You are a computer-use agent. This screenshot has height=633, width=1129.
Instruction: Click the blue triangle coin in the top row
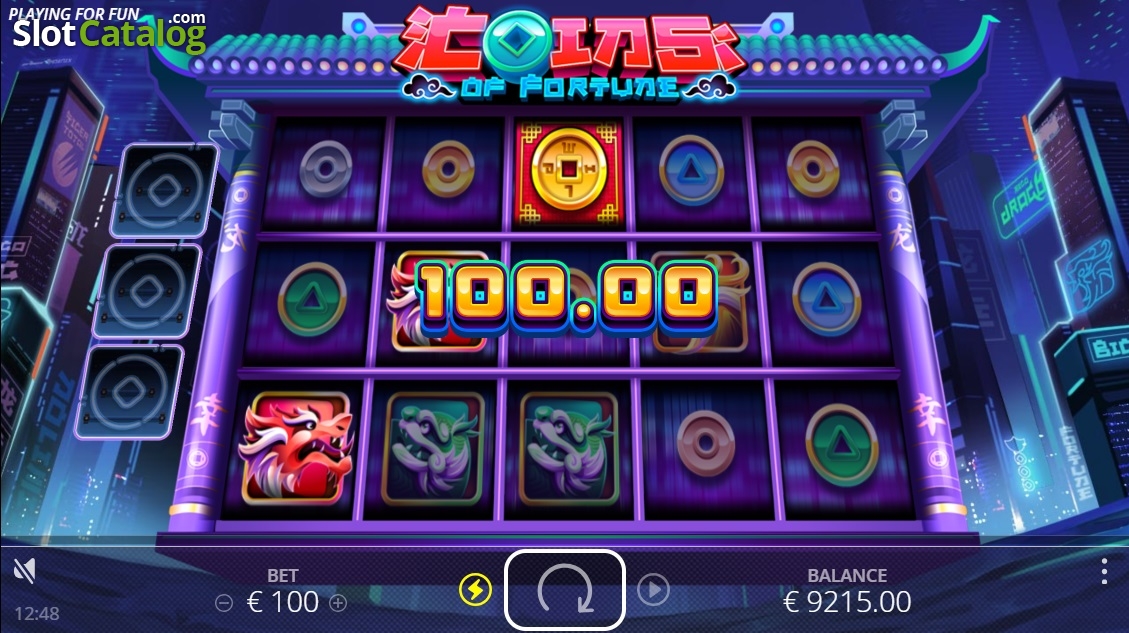pyautogui.click(x=691, y=170)
